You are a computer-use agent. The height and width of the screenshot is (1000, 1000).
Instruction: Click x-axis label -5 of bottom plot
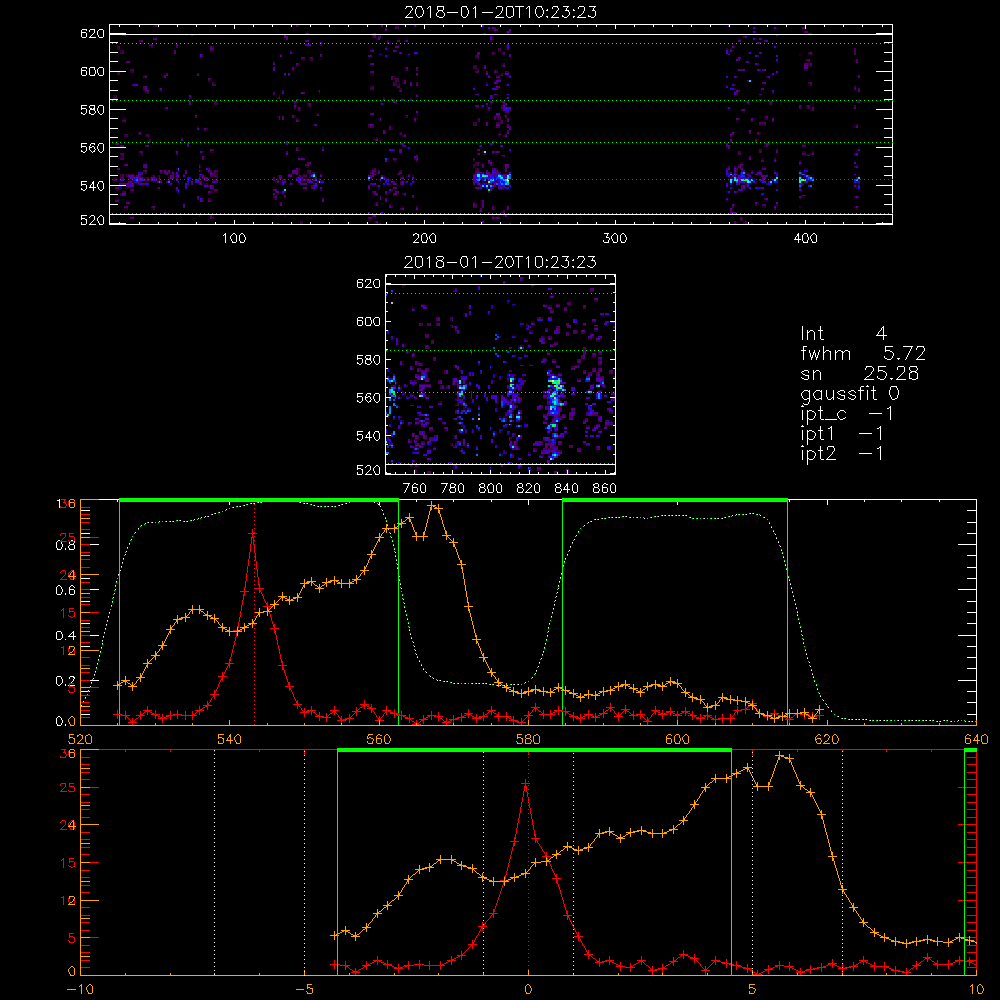pyautogui.click(x=304, y=990)
